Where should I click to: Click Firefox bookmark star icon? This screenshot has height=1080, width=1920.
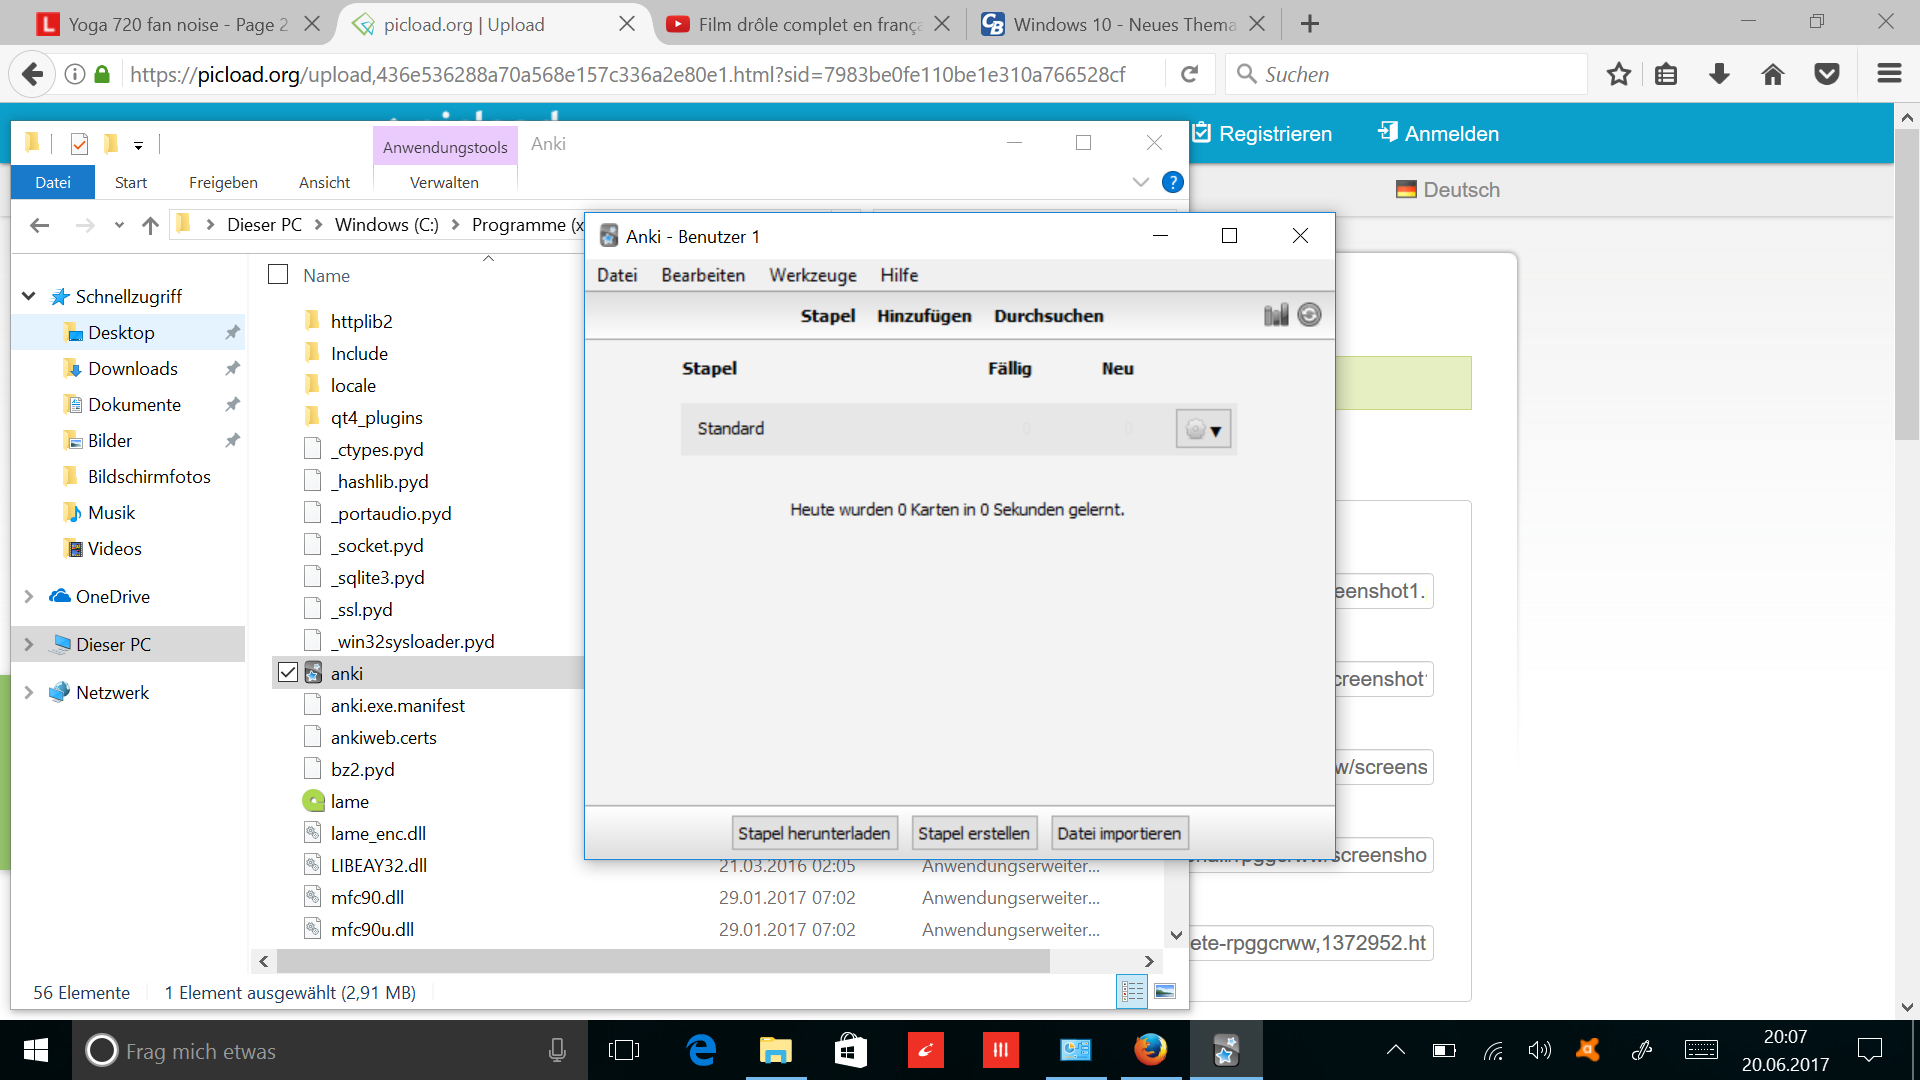1619,74
